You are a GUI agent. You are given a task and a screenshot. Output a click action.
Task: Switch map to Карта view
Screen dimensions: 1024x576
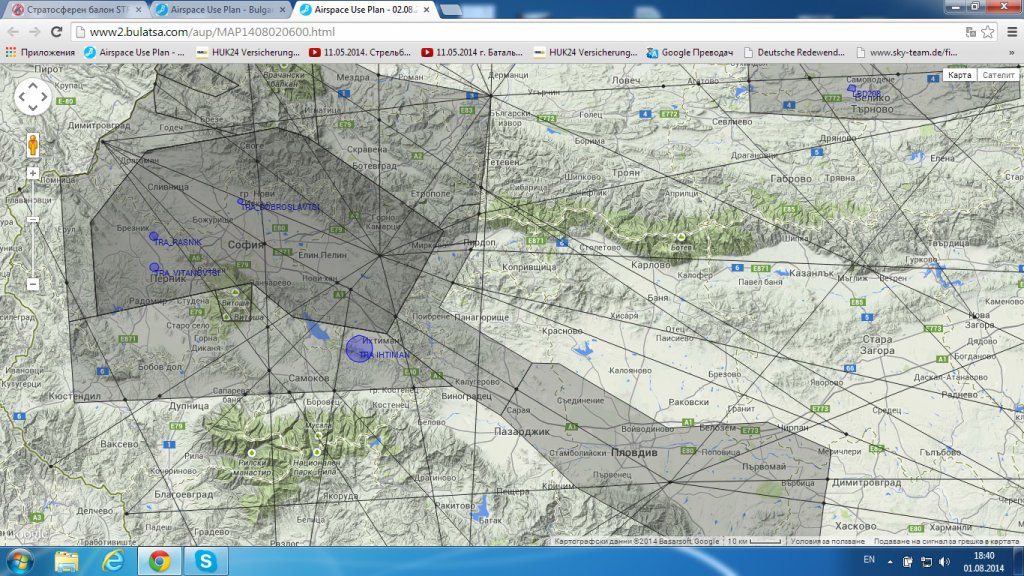pos(959,75)
